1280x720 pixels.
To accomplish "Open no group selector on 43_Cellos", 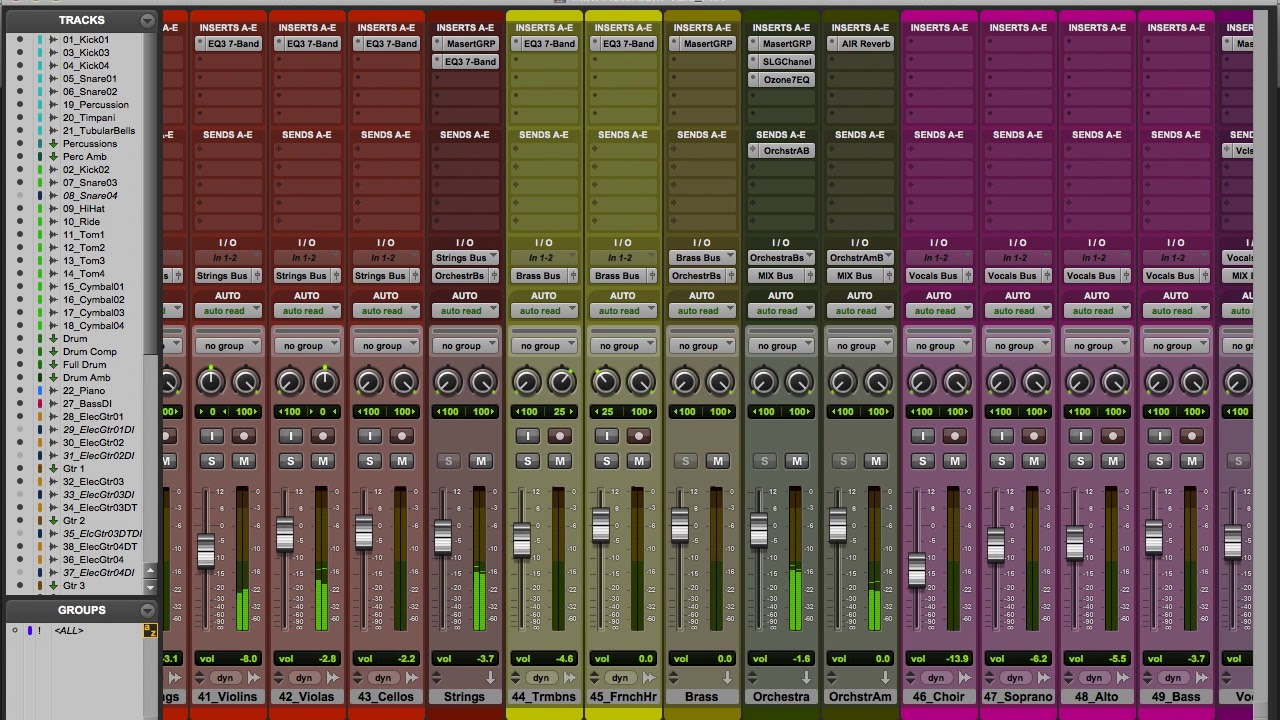I will tap(386, 346).
